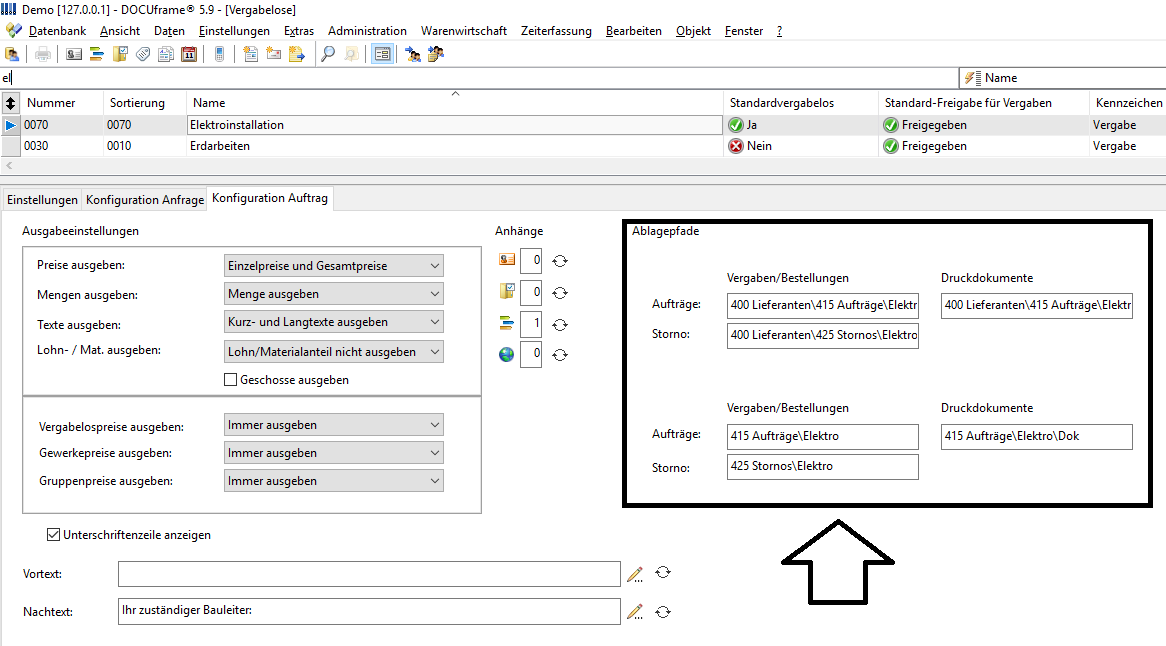The height and width of the screenshot is (646, 1166).
Task: Refresh the Anhänge counter showing 1
Action: (560, 325)
